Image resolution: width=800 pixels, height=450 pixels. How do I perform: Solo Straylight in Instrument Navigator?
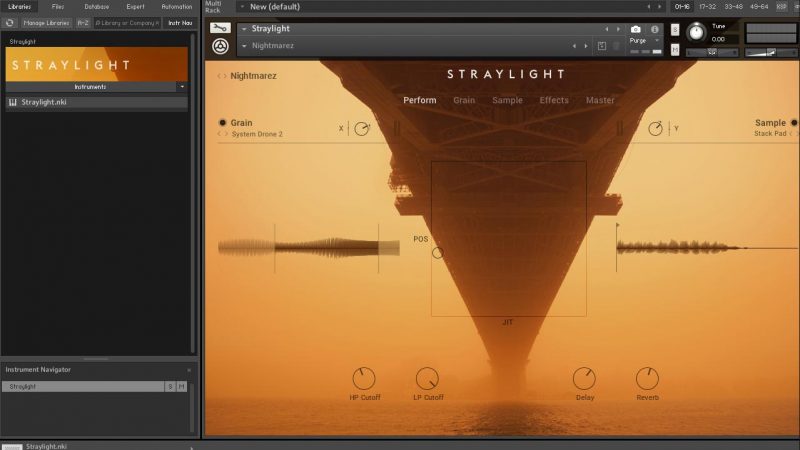[170, 387]
